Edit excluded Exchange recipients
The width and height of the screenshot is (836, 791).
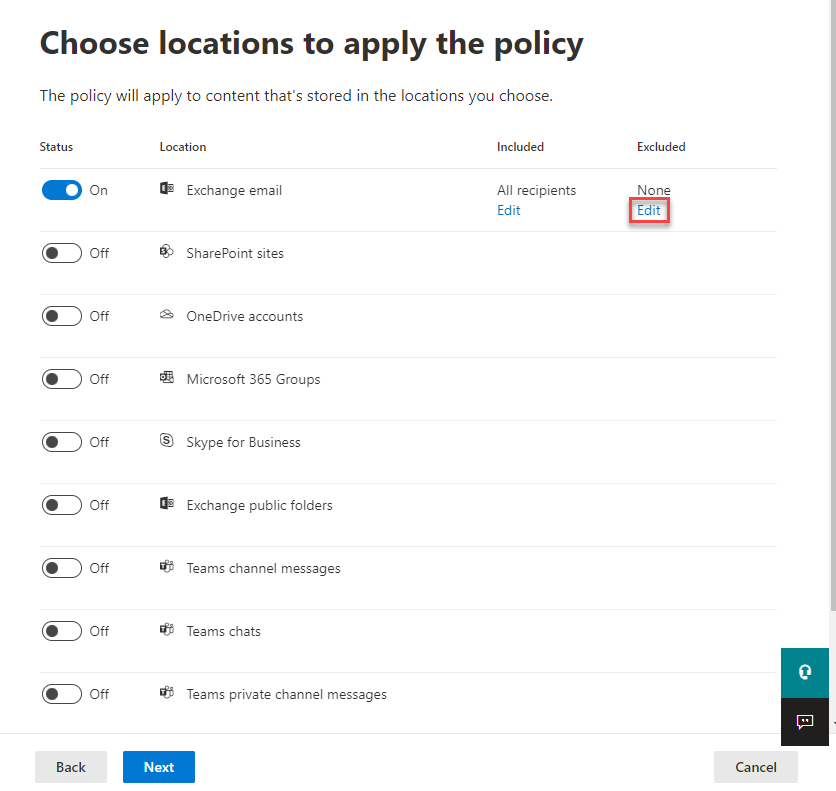coord(649,211)
